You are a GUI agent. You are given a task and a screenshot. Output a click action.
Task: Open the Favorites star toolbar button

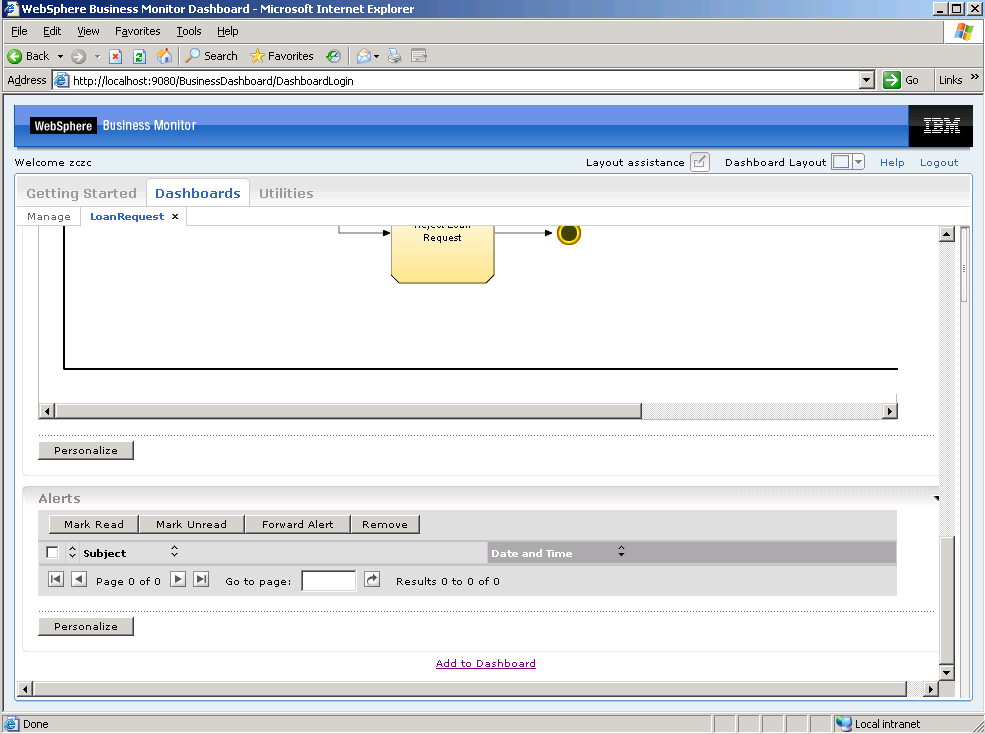pyautogui.click(x=282, y=56)
